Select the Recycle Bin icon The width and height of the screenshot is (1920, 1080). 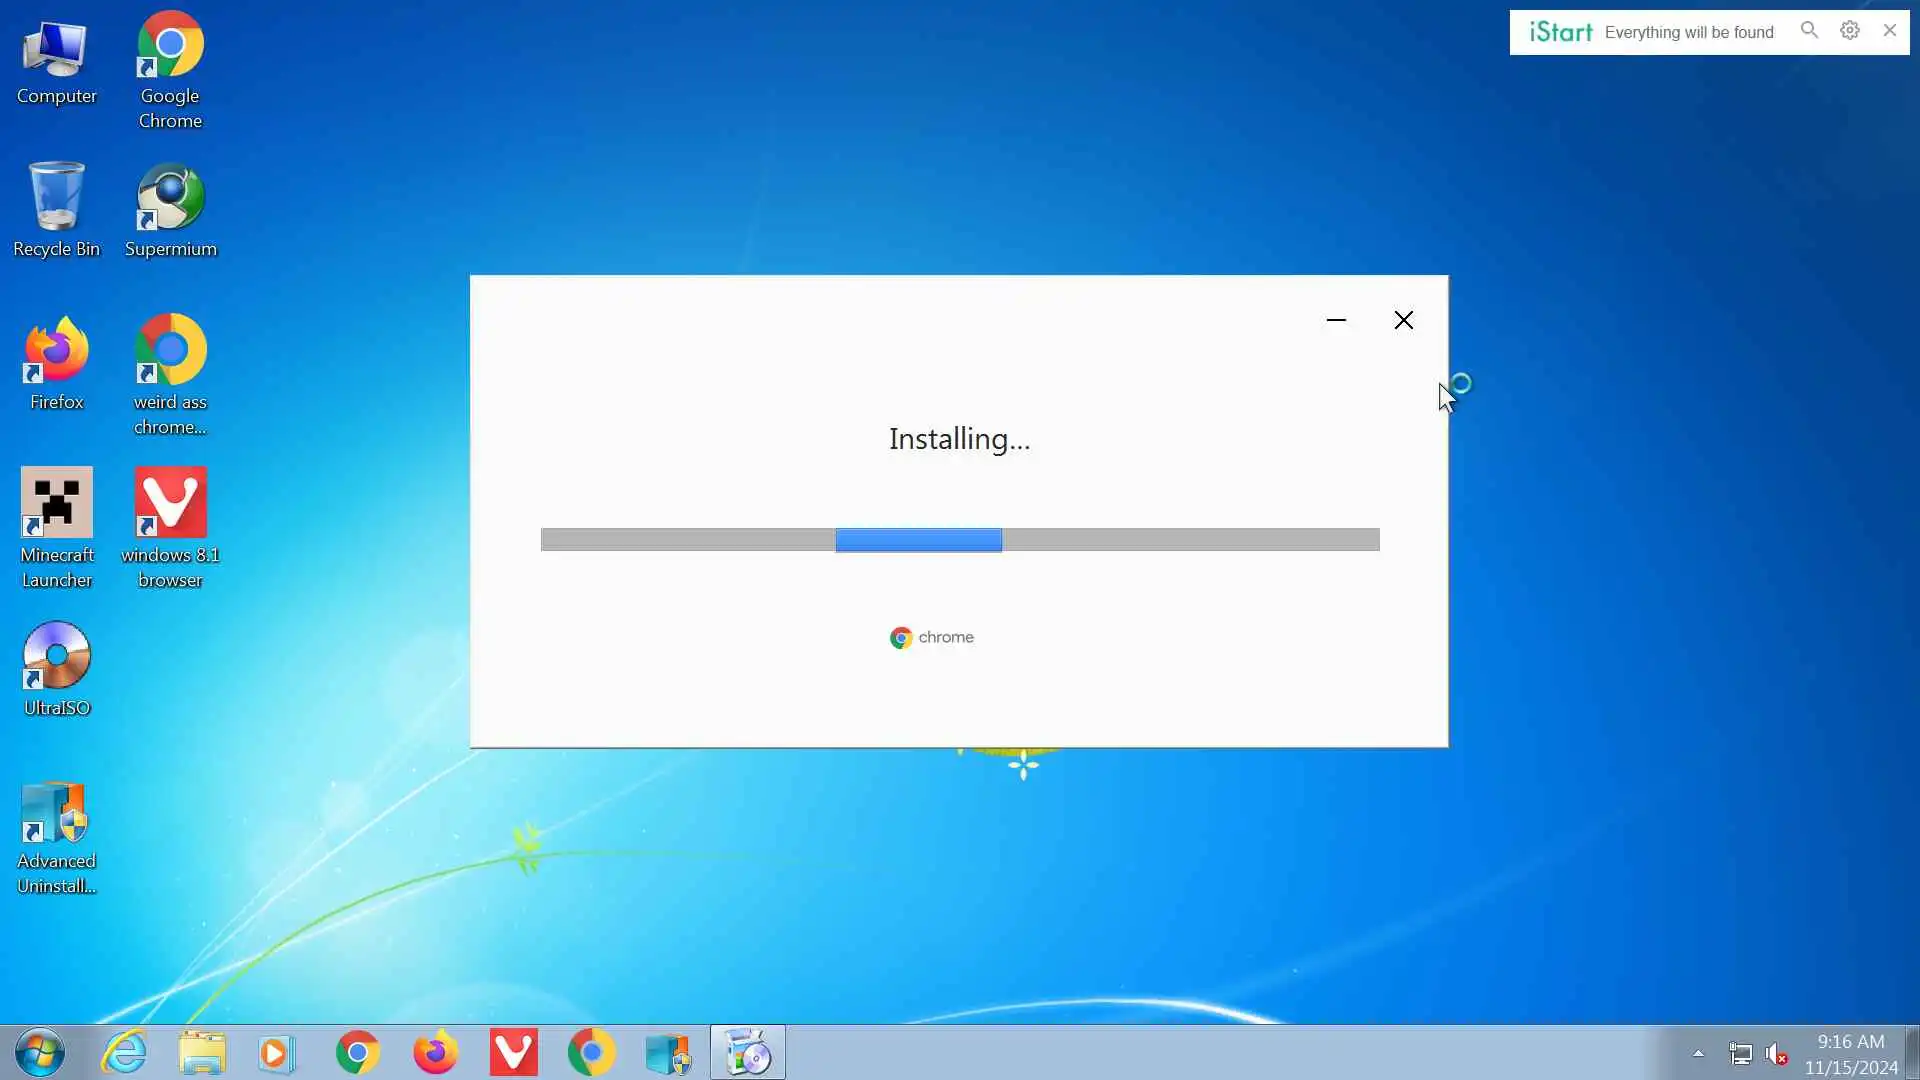[56, 208]
